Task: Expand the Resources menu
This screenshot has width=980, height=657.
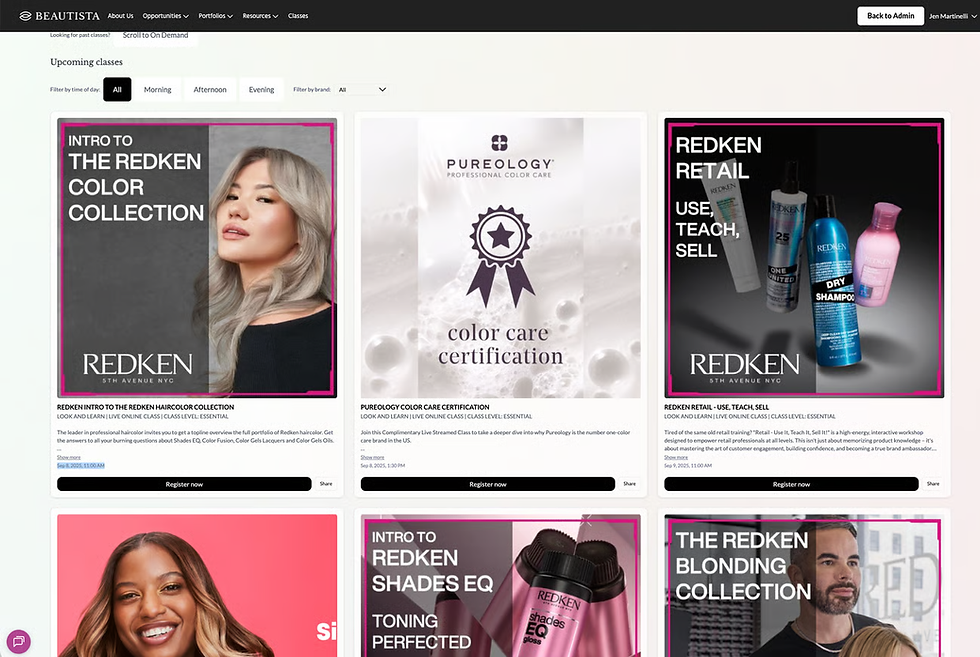Action: tap(260, 16)
